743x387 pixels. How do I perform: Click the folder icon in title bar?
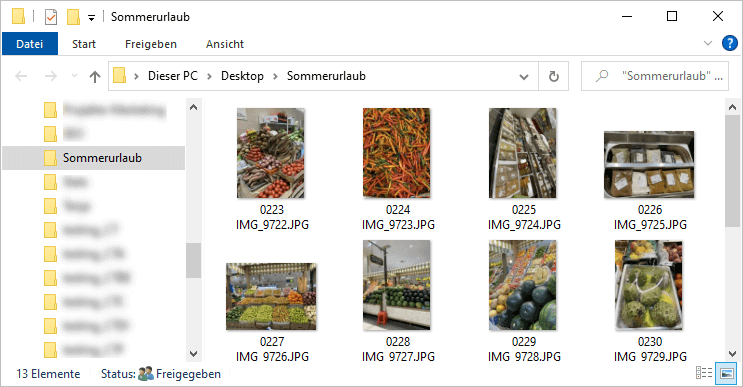point(18,17)
